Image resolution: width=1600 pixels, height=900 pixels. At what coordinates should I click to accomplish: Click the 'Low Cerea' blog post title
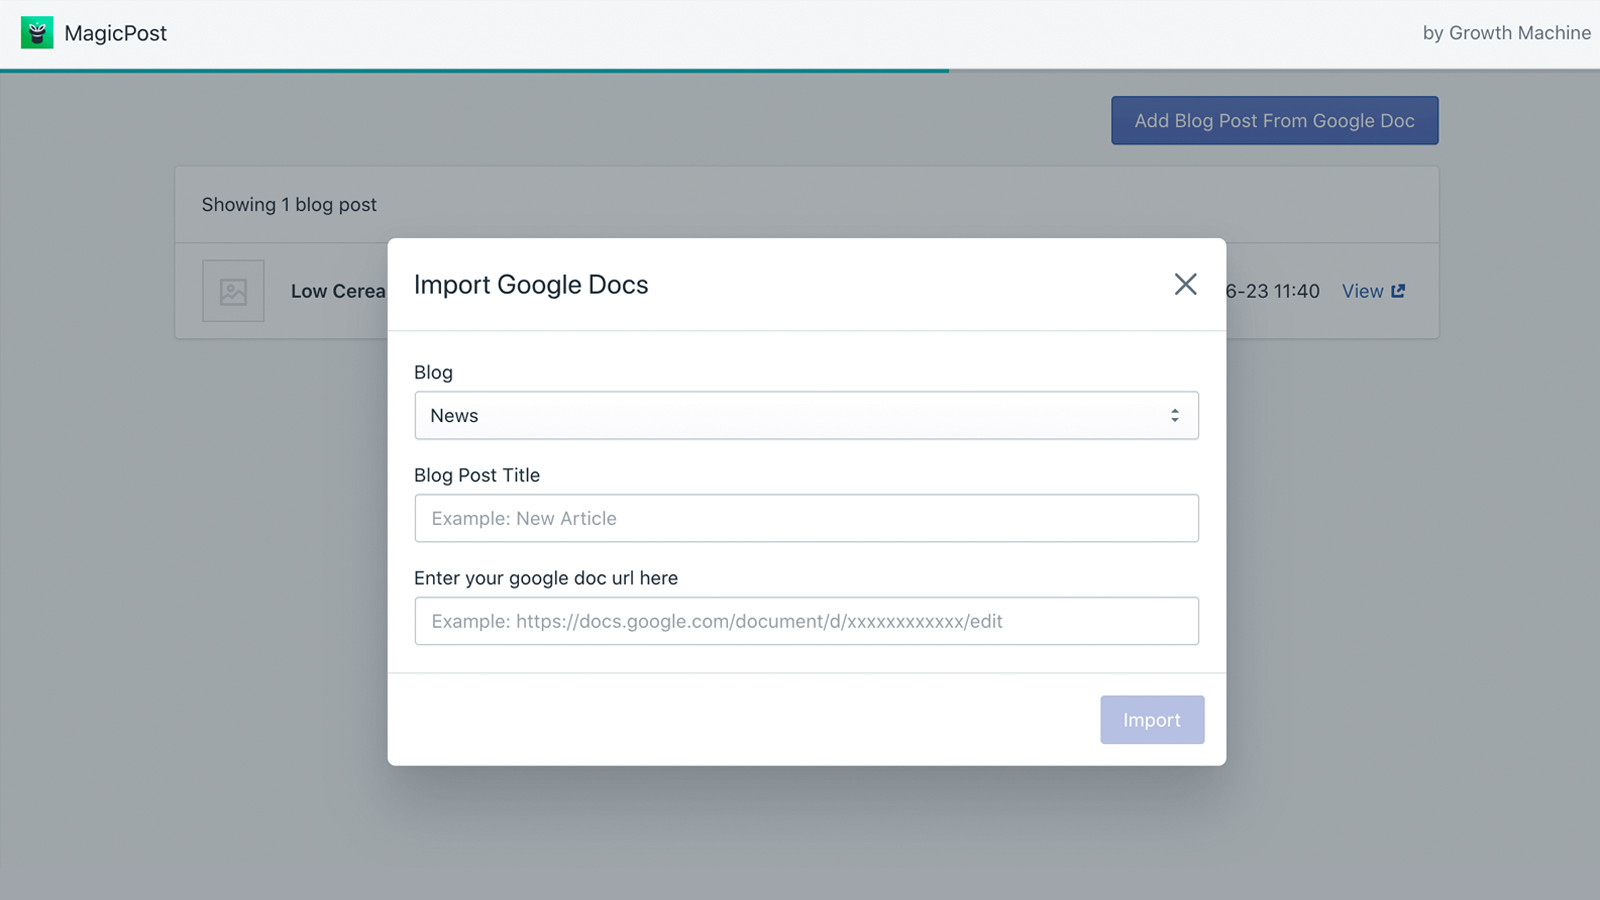338,291
